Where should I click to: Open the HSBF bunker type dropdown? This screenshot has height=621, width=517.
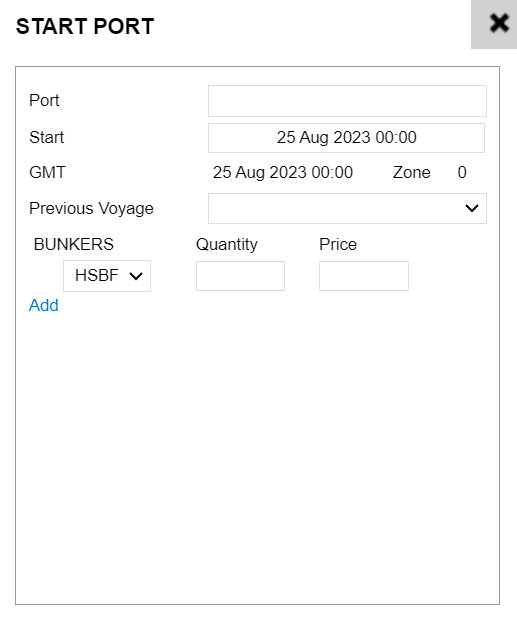pyautogui.click(x=107, y=276)
